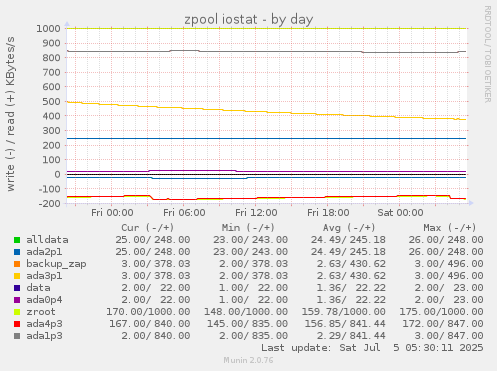
Task: Click the gray ada1p3 legend color swatch
Action: pos(17,336)
